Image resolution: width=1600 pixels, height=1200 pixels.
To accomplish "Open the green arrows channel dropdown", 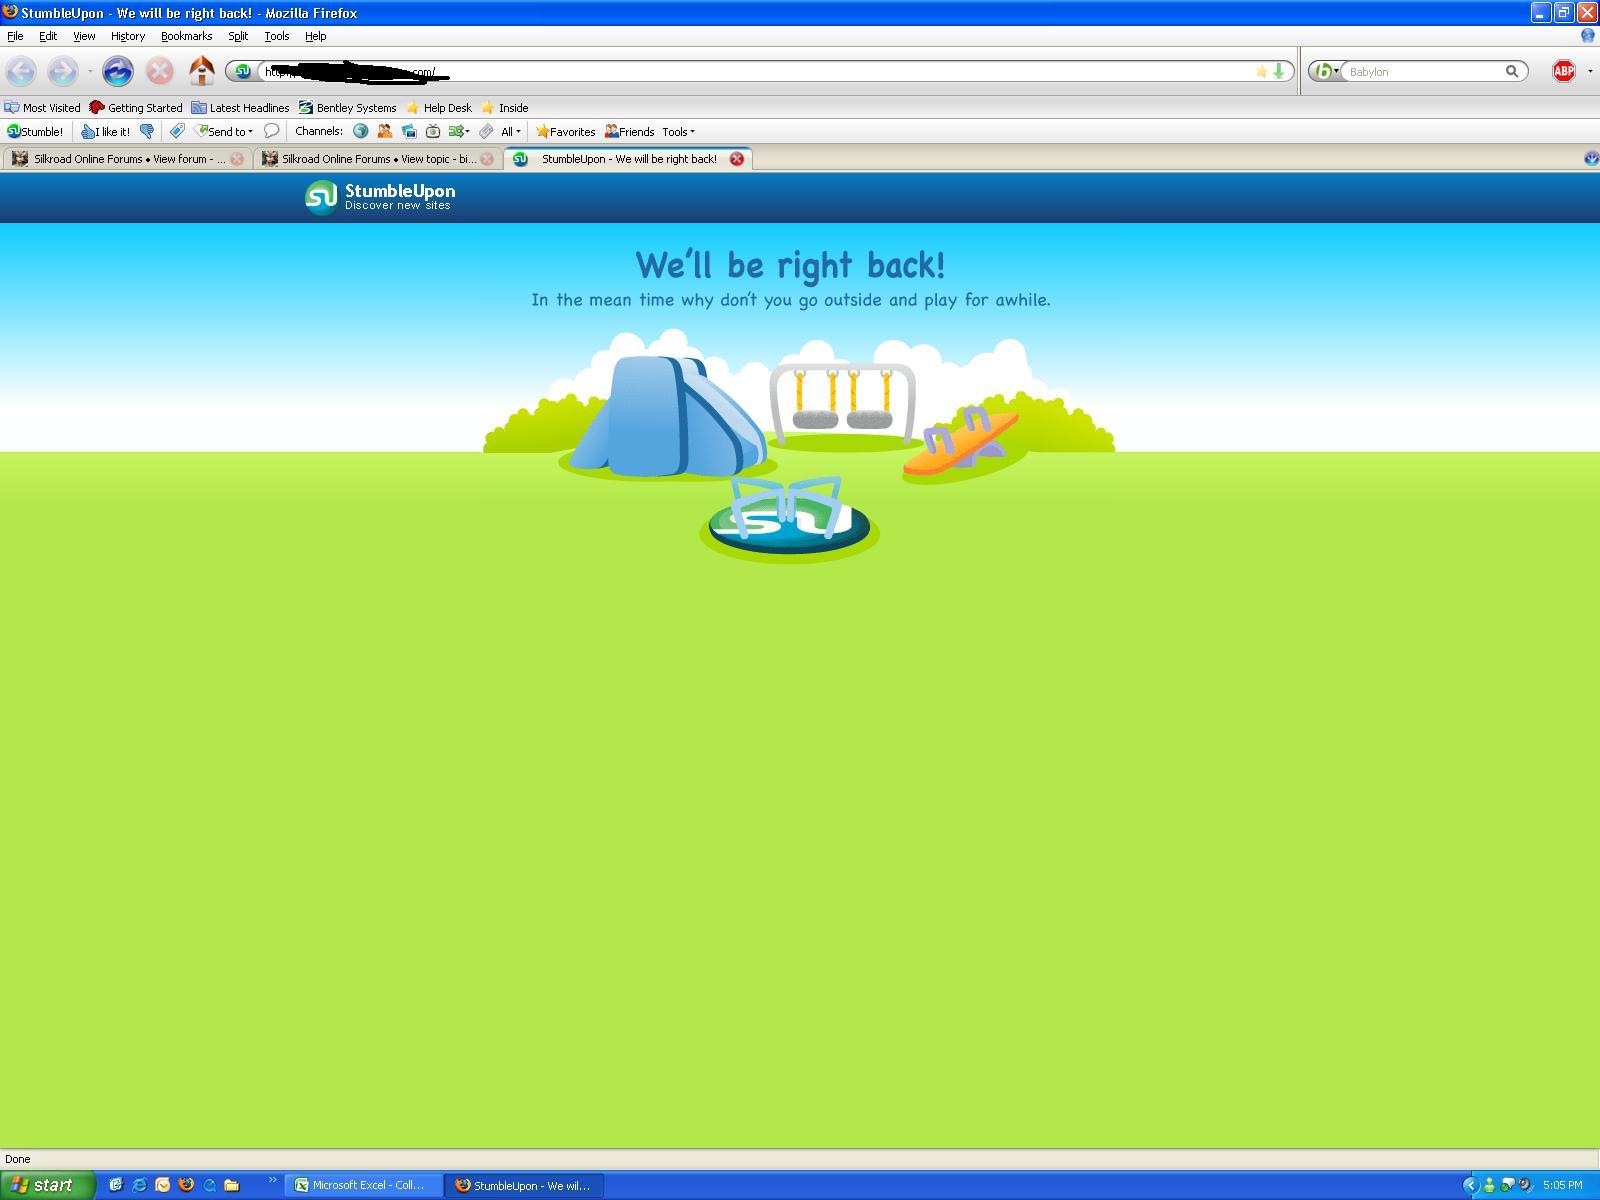I will pos(459,131).
